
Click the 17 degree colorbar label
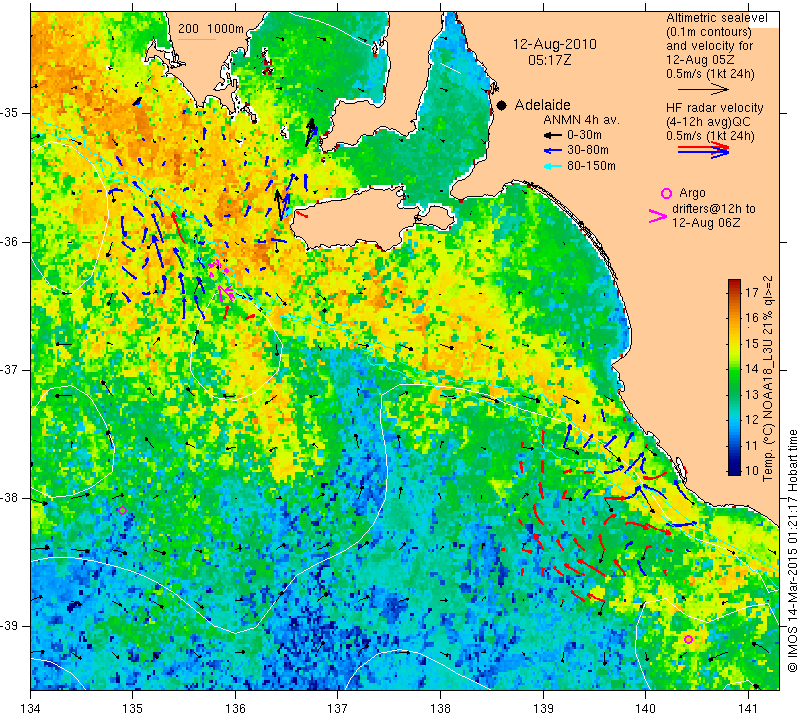click(x=752, y=292)
